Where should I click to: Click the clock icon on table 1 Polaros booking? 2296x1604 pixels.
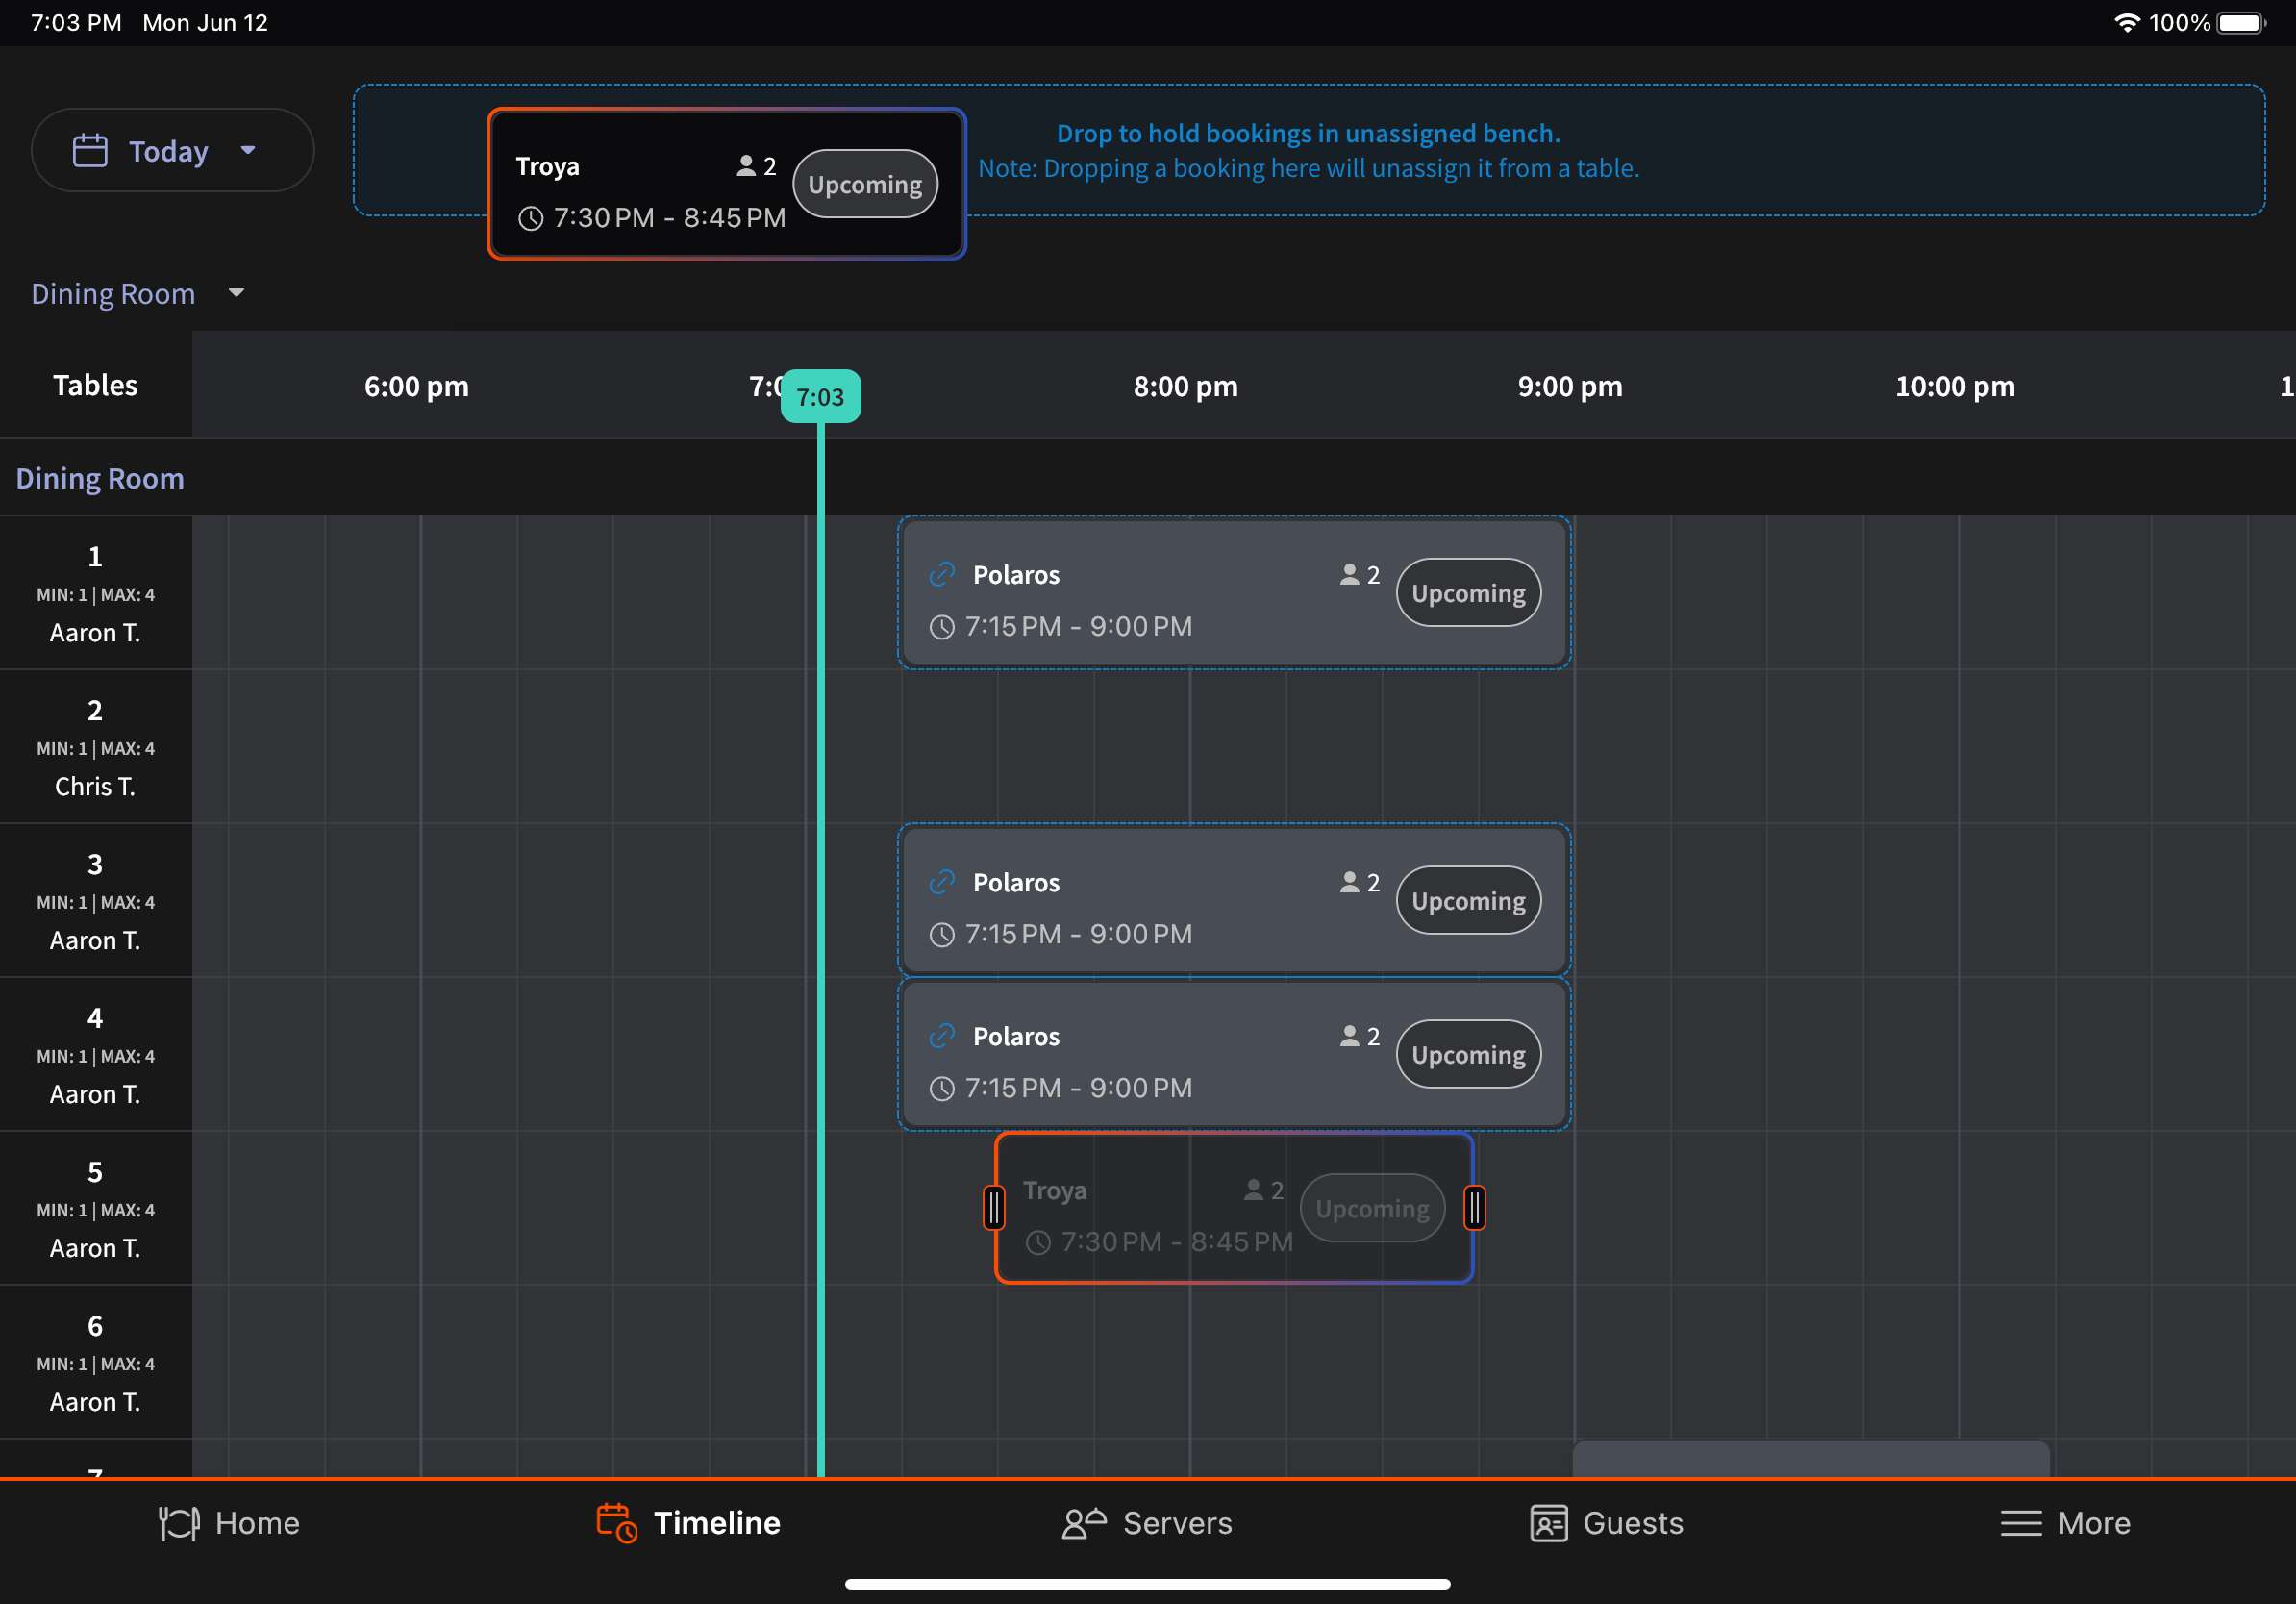coord(941,627)
